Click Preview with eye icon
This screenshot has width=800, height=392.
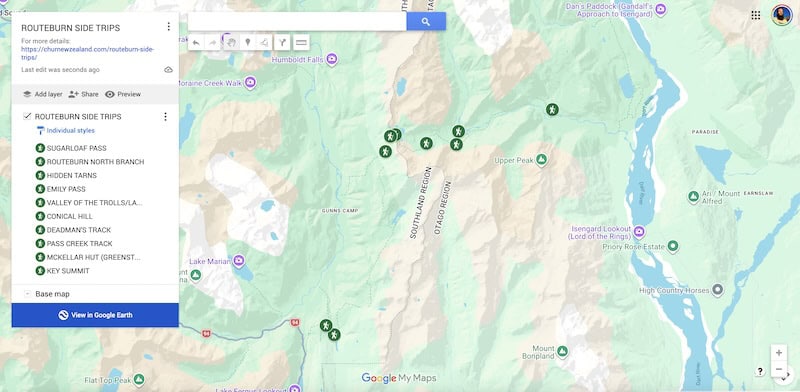click(x=123, y=94)
